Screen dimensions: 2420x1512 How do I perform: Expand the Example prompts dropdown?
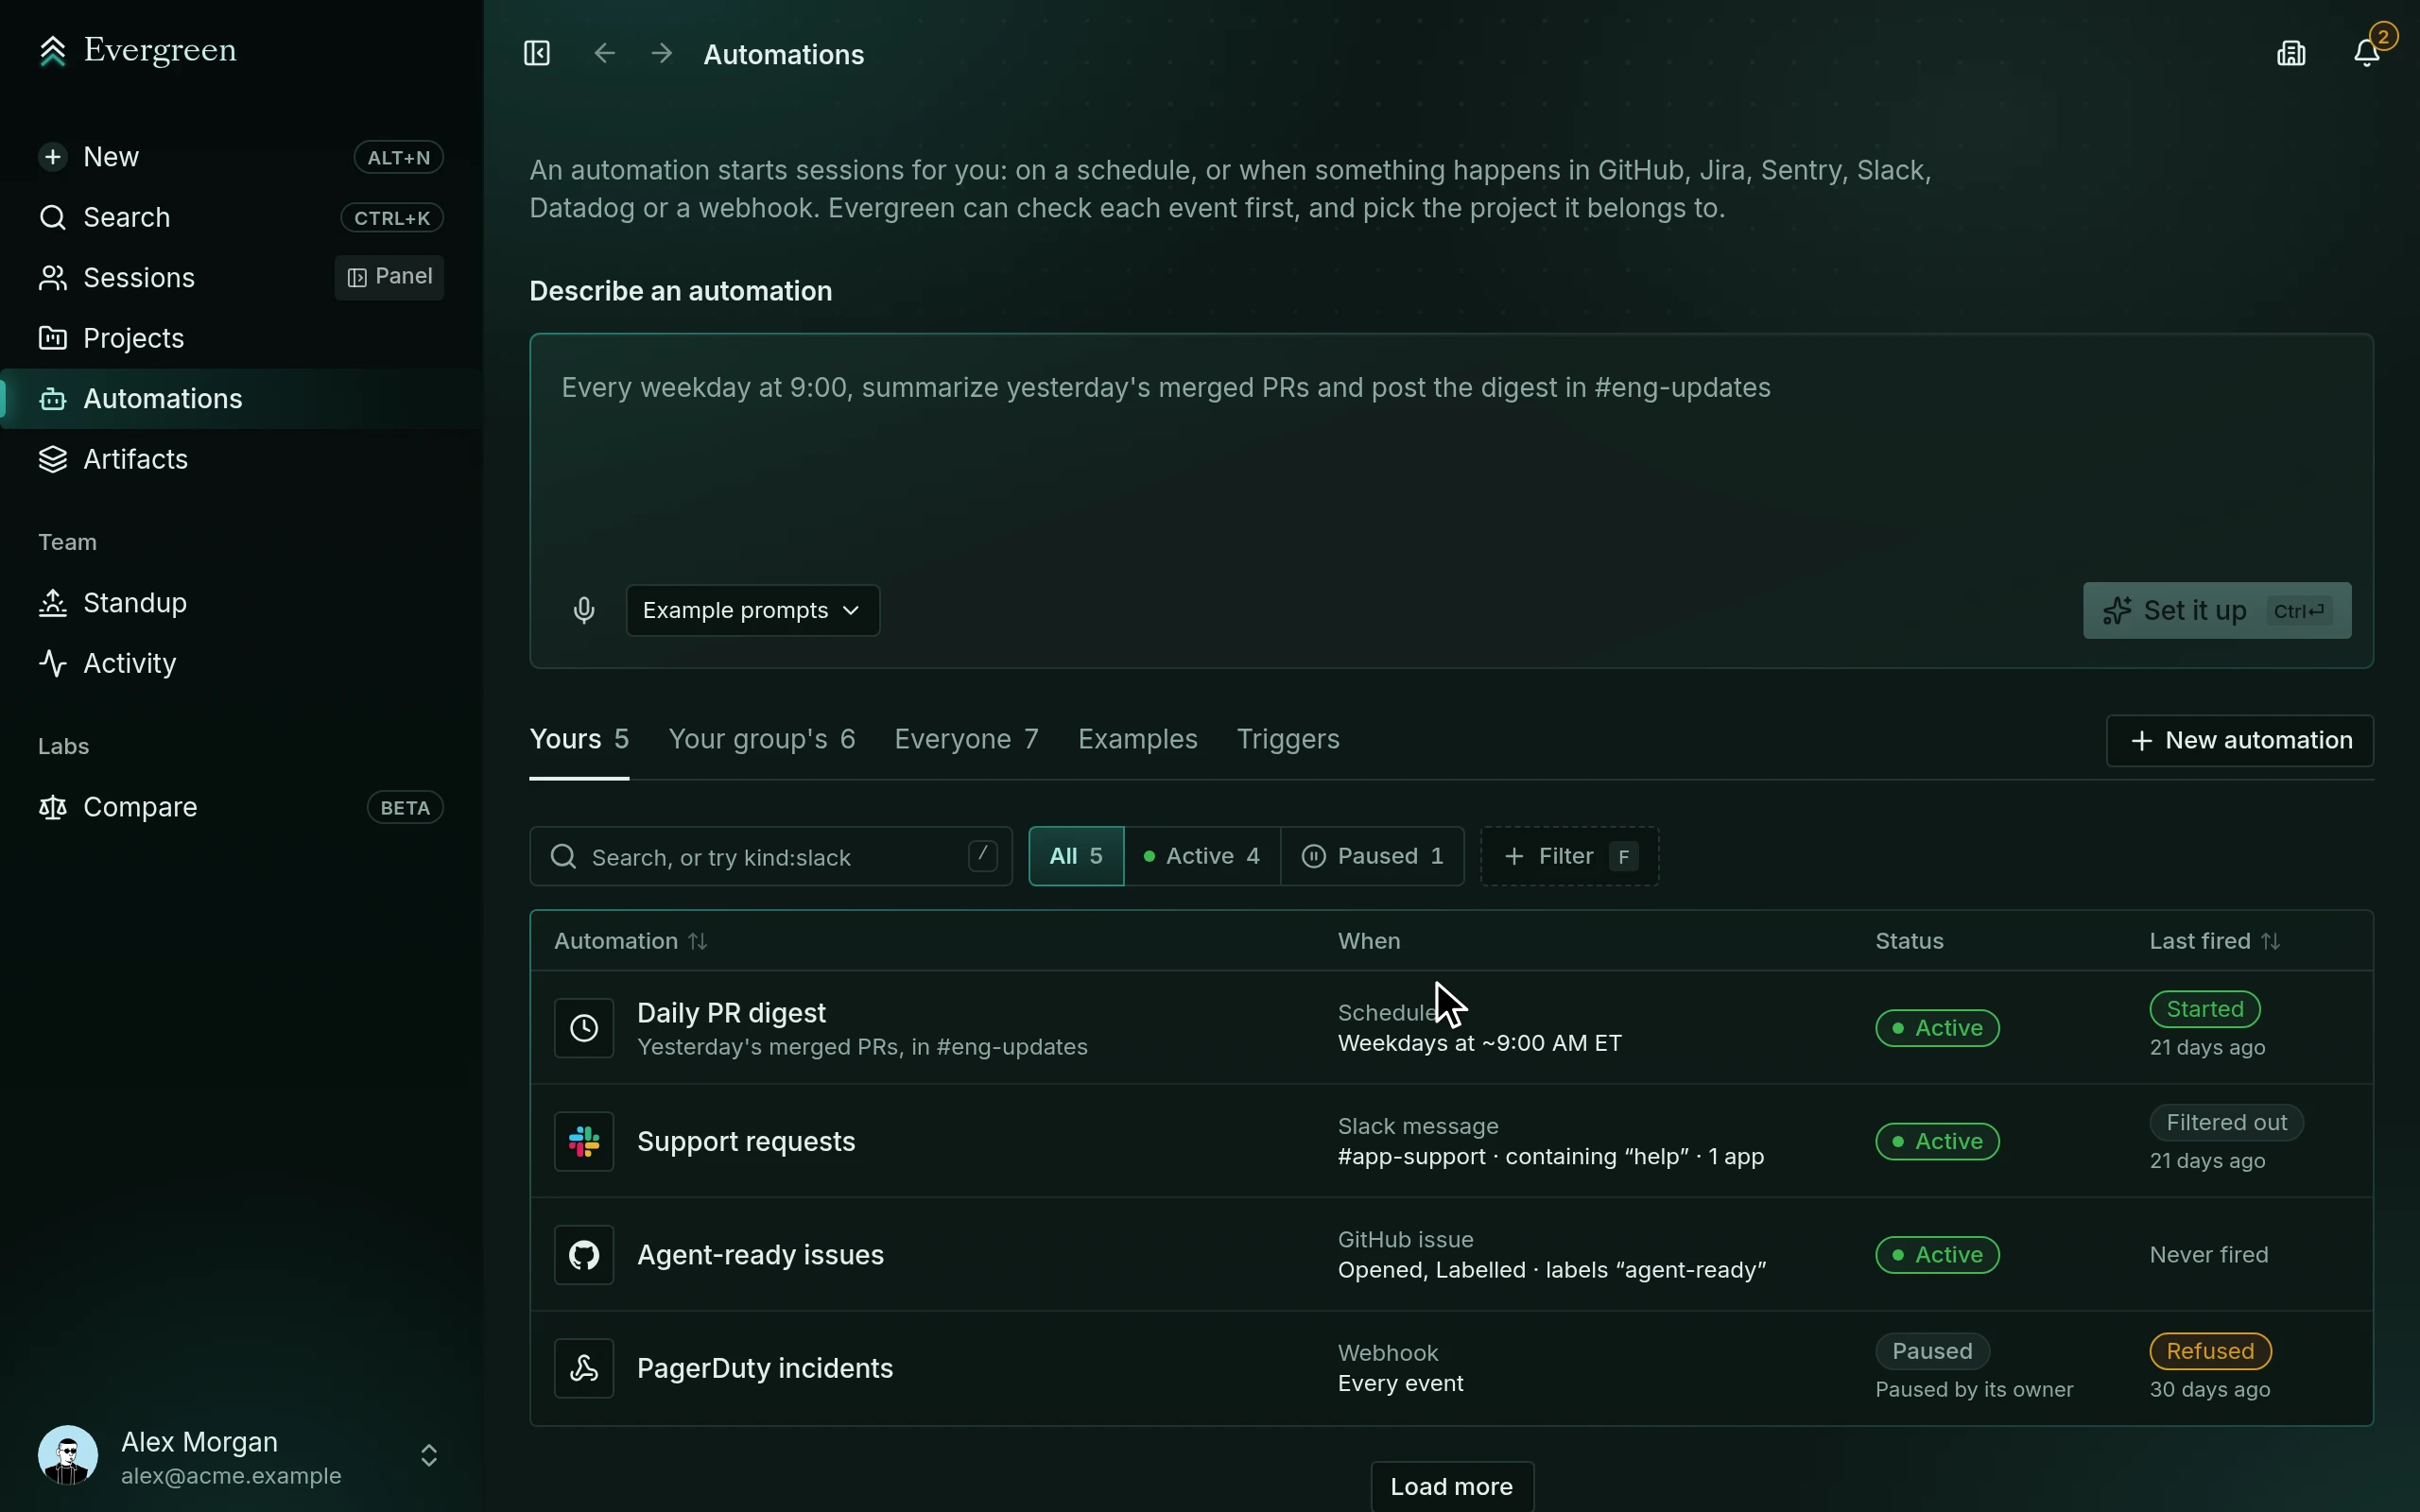752,610
